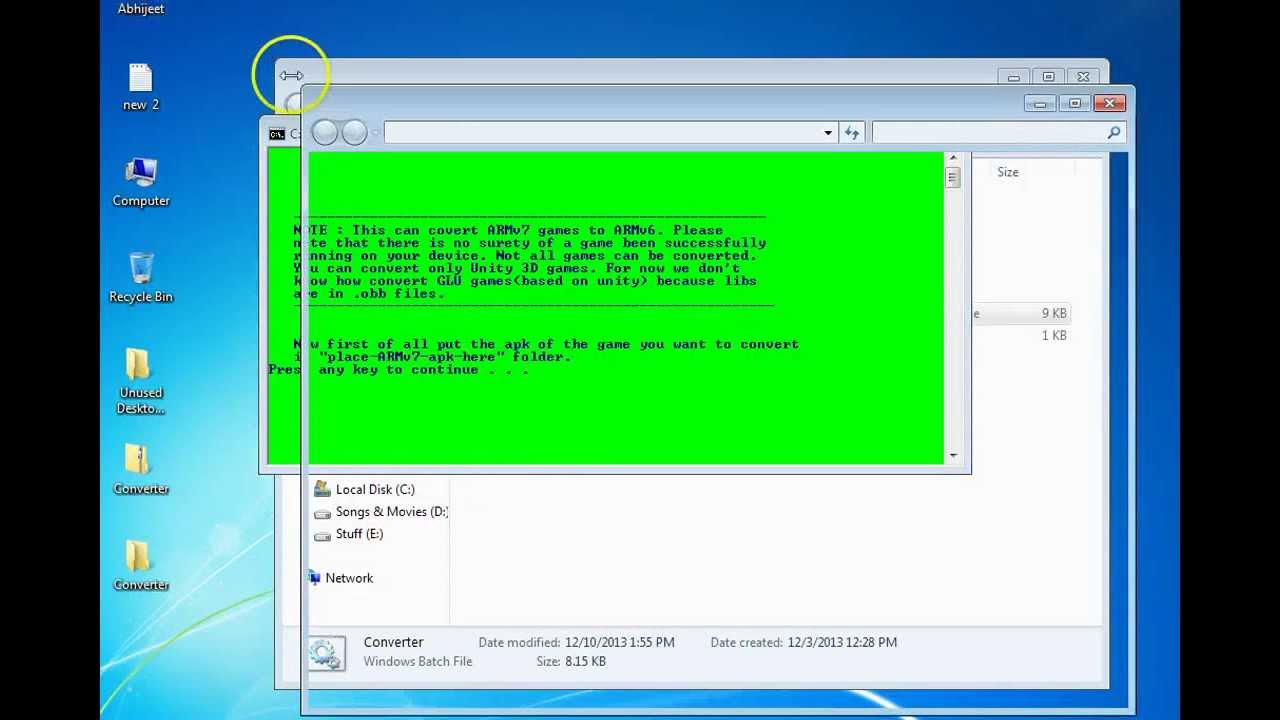This screenshot has width=1280, height=720.
Task: Click the Date modified value in details pane
Action: pyautogui.click(x=620, y=642)
